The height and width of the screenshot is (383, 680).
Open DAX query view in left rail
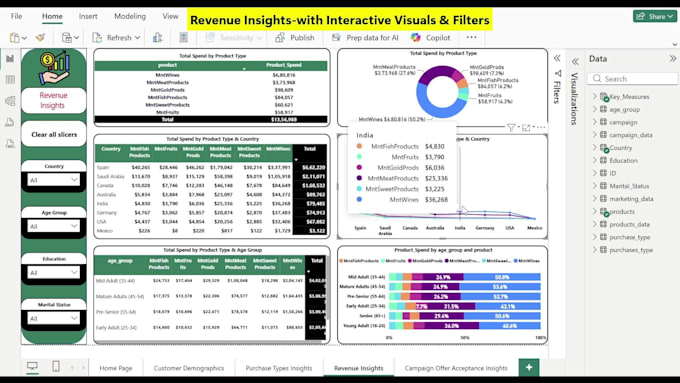[10, 122]
